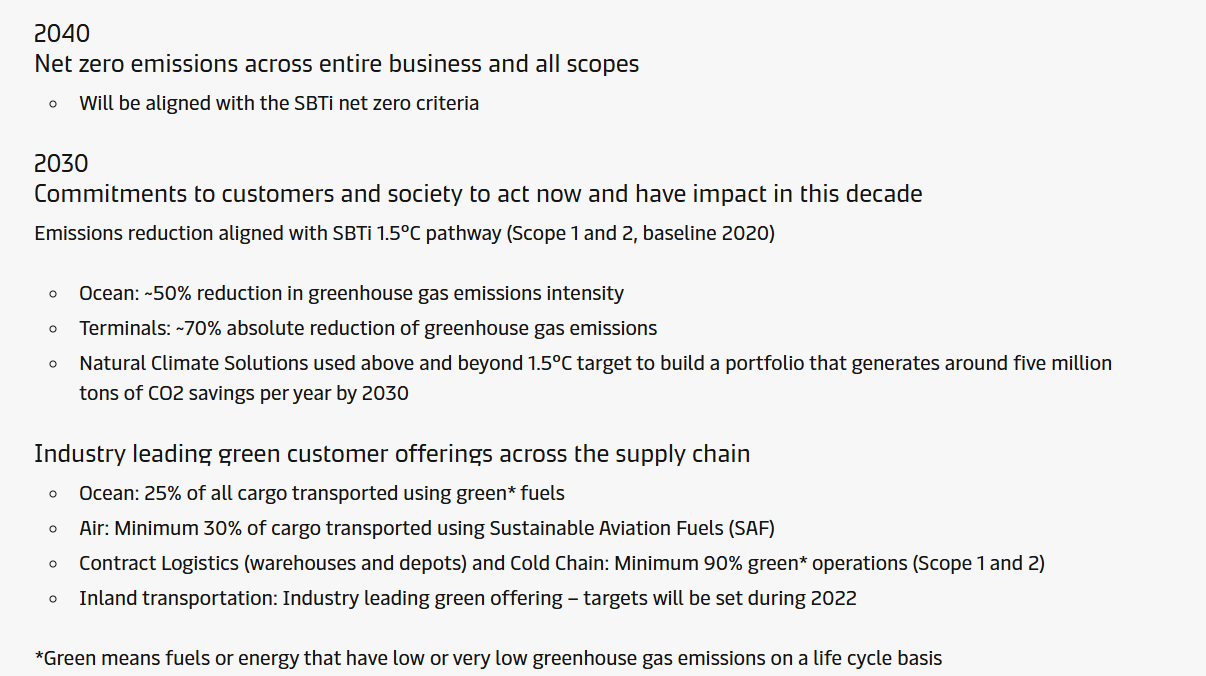Click "Sustainable Aviation Fuels (SAF)" text
The width and height of the screenshot is (1206, 676).
click(632, 528)
